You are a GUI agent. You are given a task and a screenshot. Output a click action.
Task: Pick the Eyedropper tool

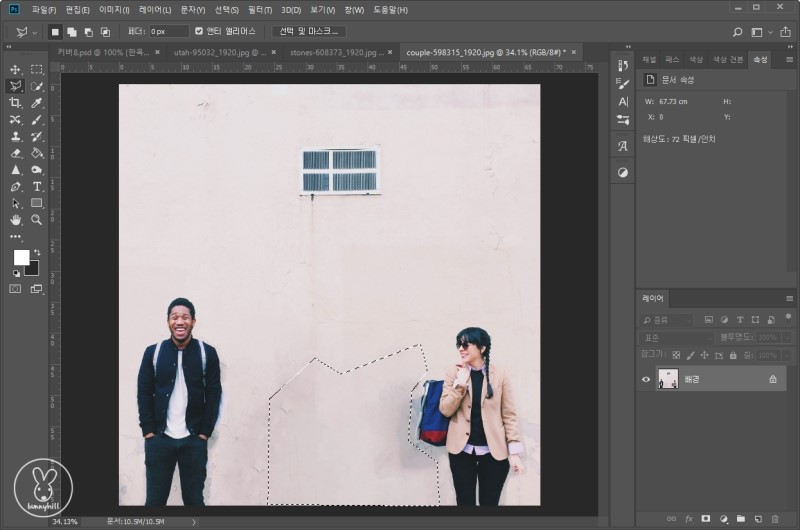coord(37,103)
